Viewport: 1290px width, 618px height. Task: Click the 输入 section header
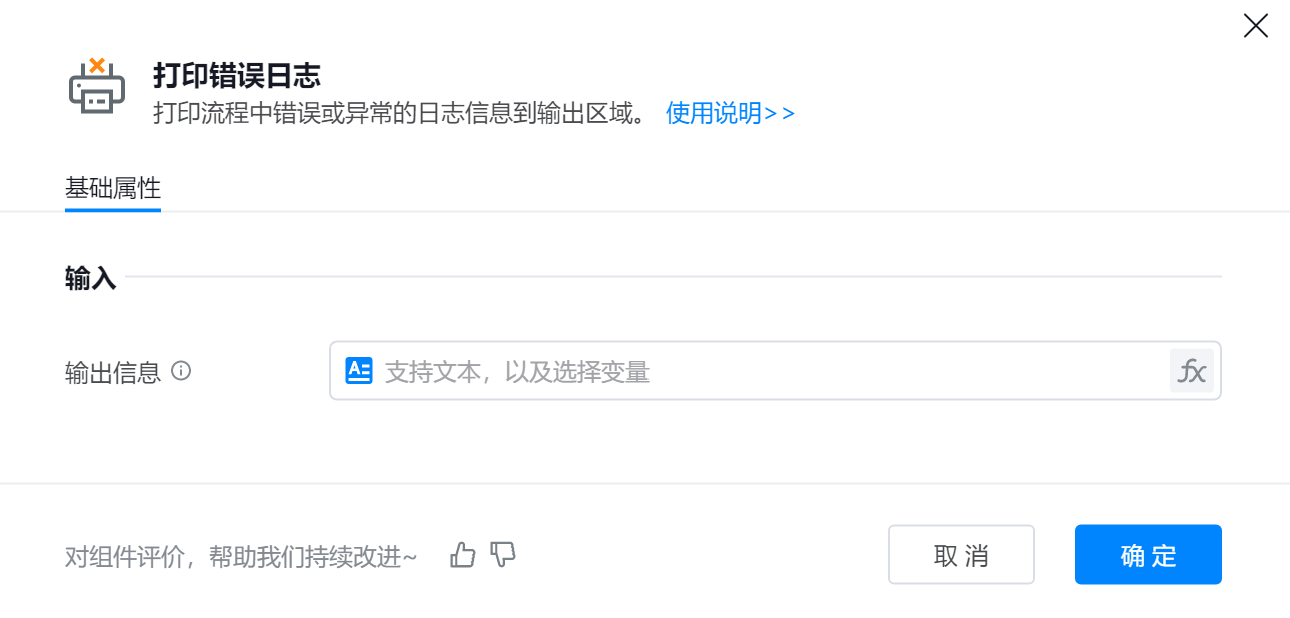point(91,279)
